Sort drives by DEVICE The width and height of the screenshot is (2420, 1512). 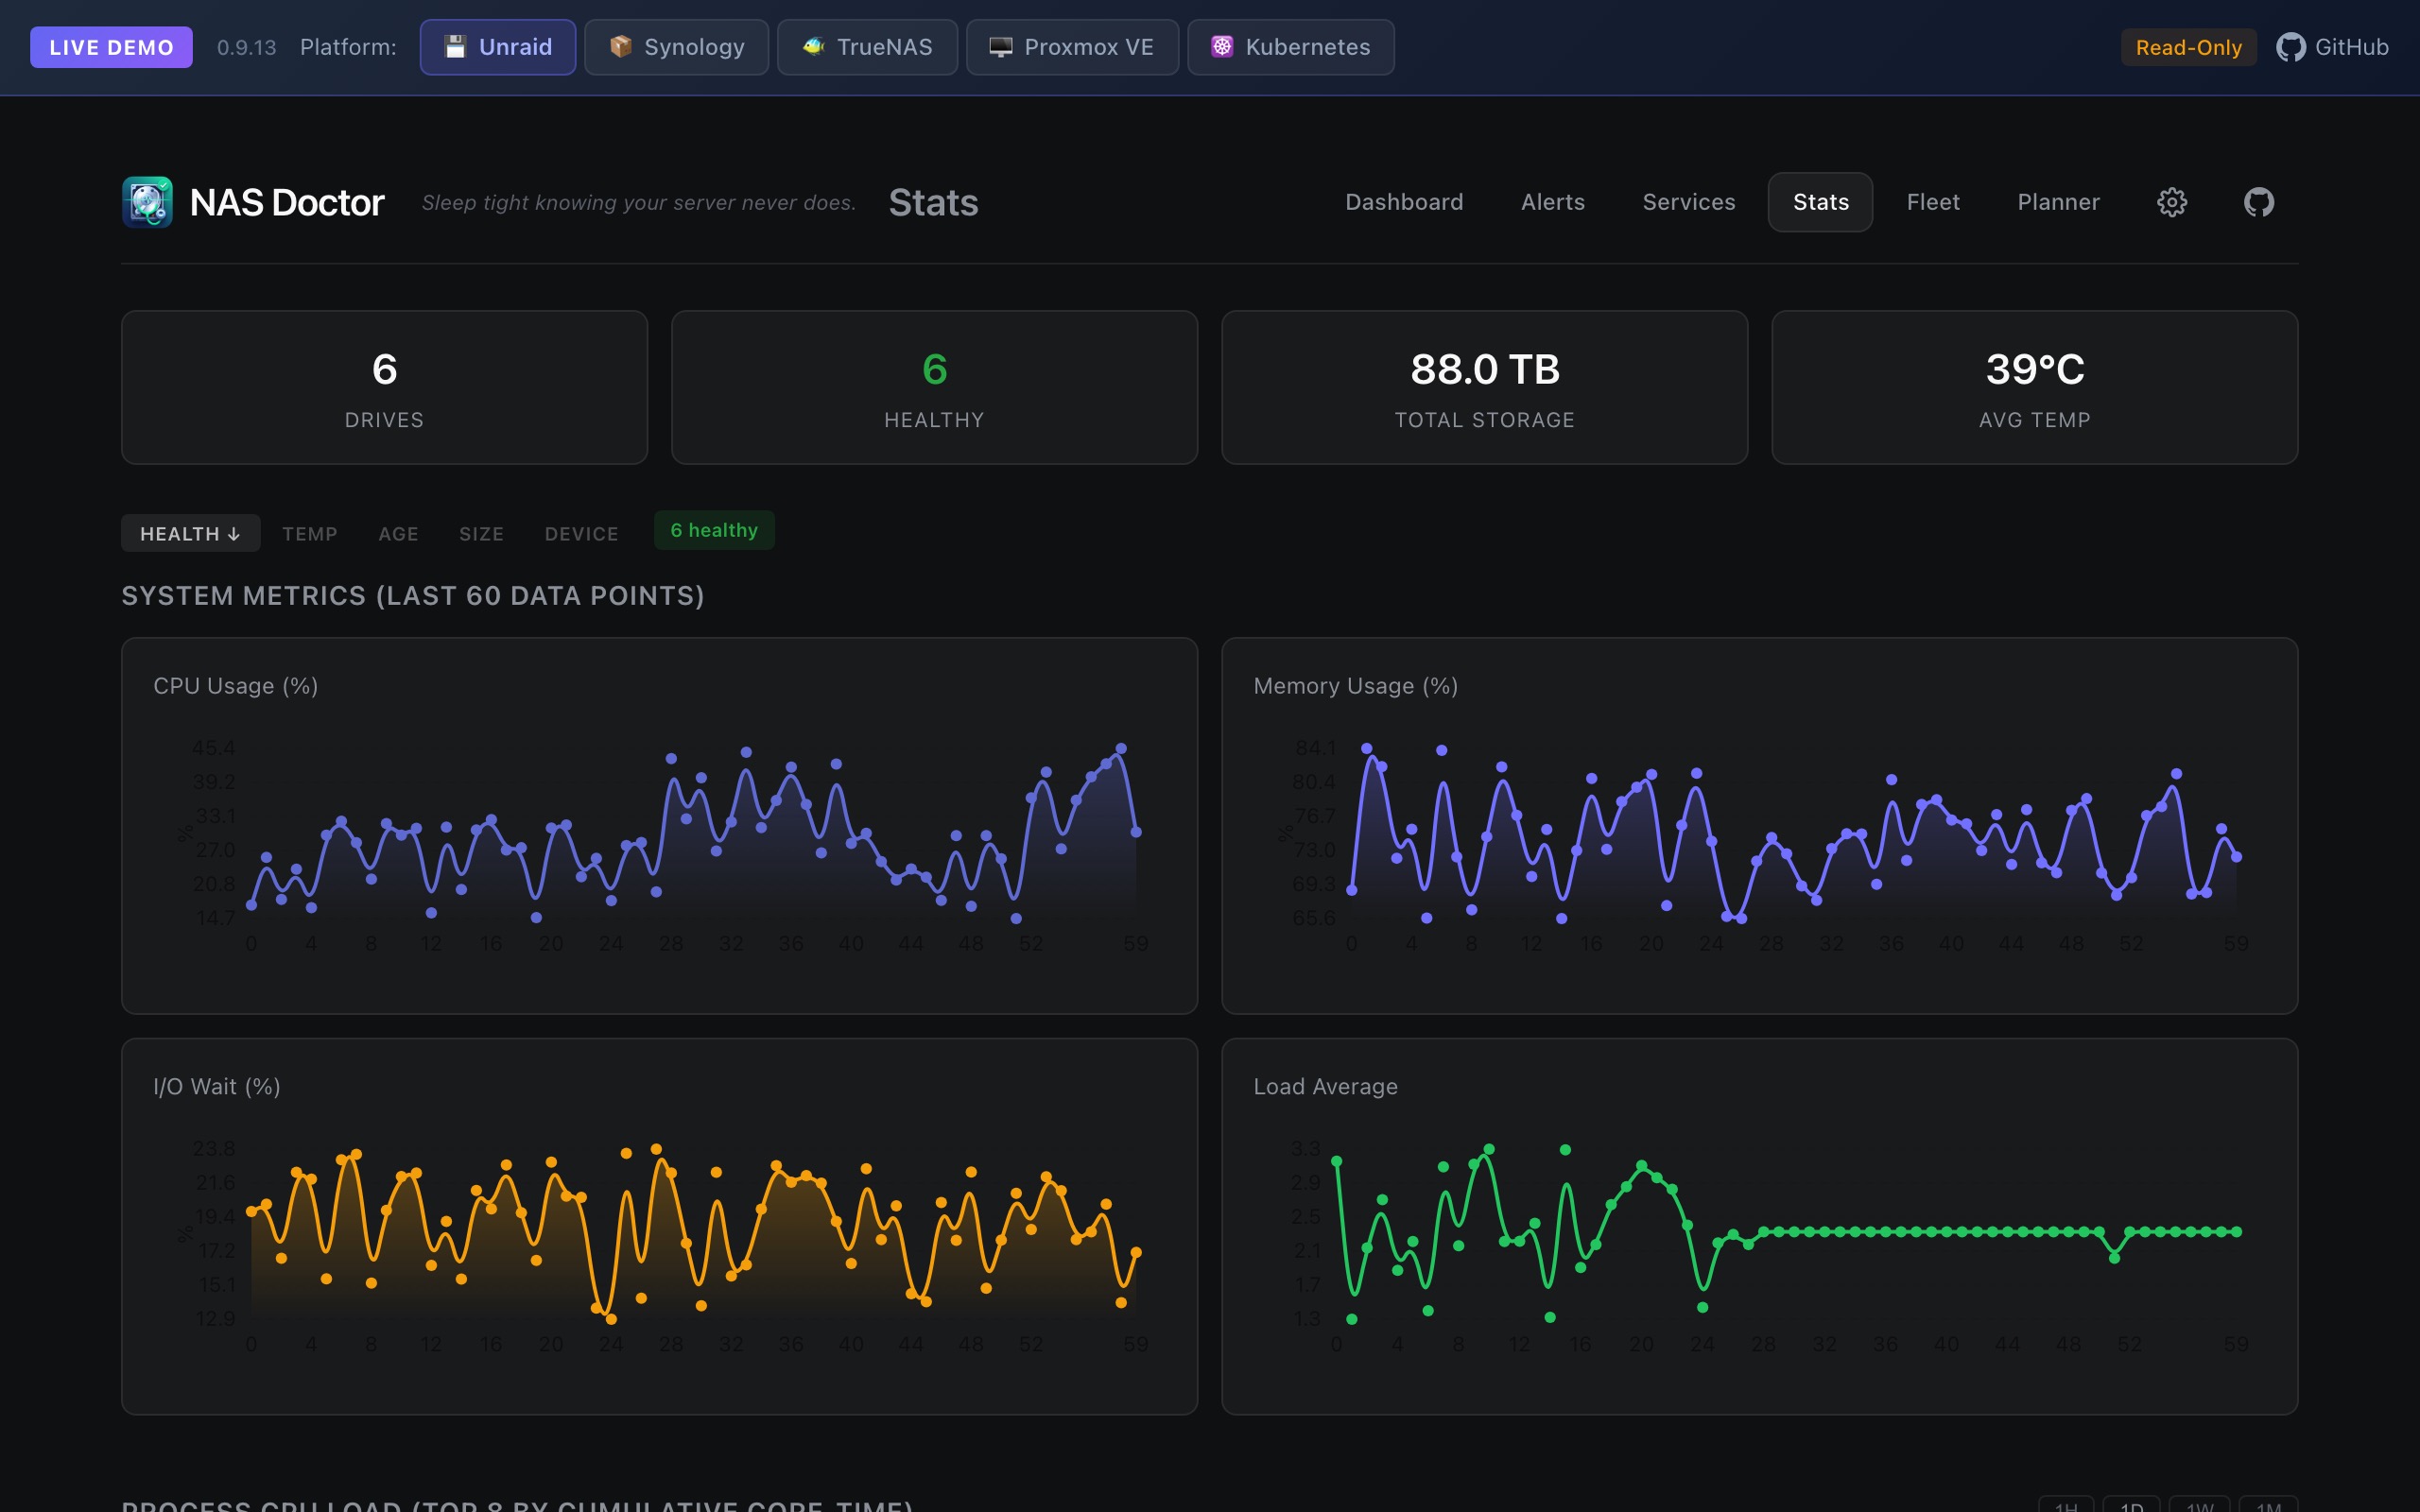[x=581, y=533]
